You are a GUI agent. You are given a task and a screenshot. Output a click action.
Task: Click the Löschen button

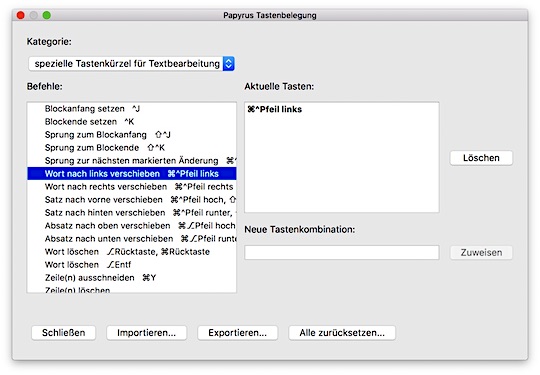pyautogui.click(x=481, y=158)
